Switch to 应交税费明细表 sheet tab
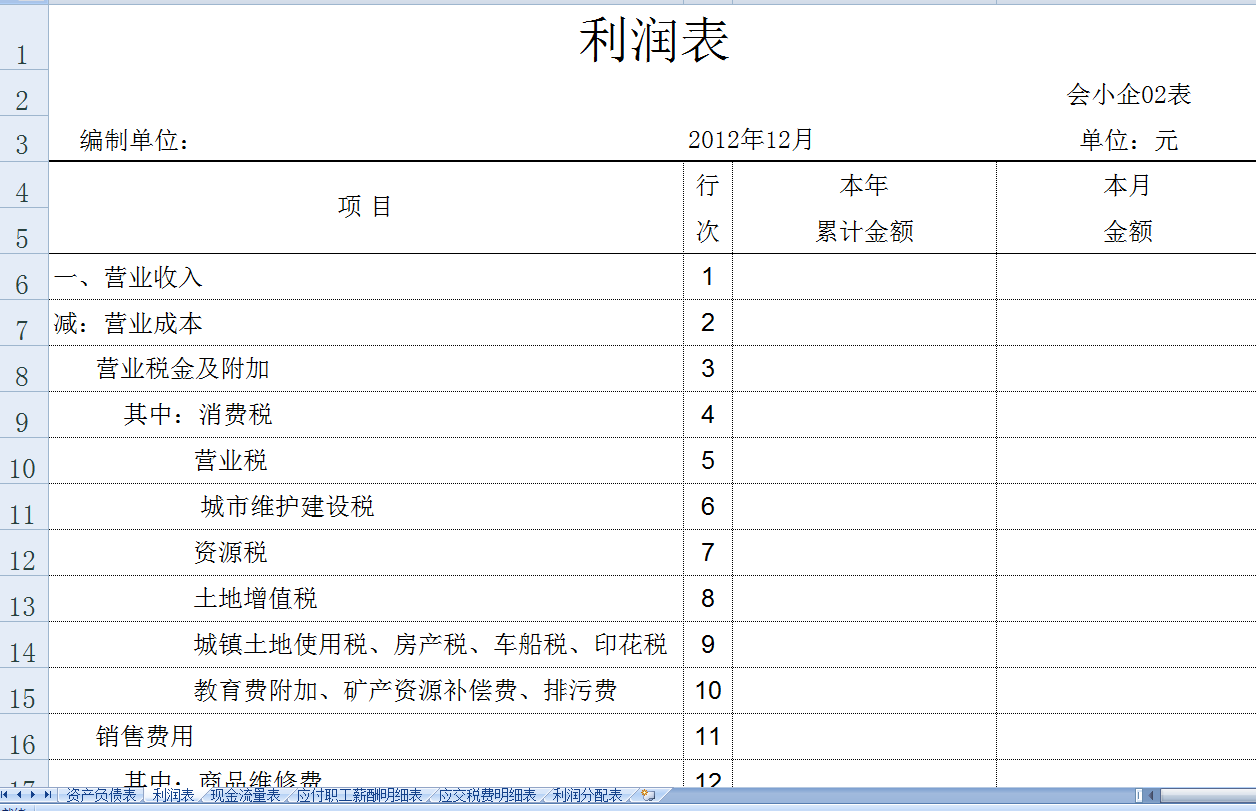The image size is (1256, 811). (487, 795)
